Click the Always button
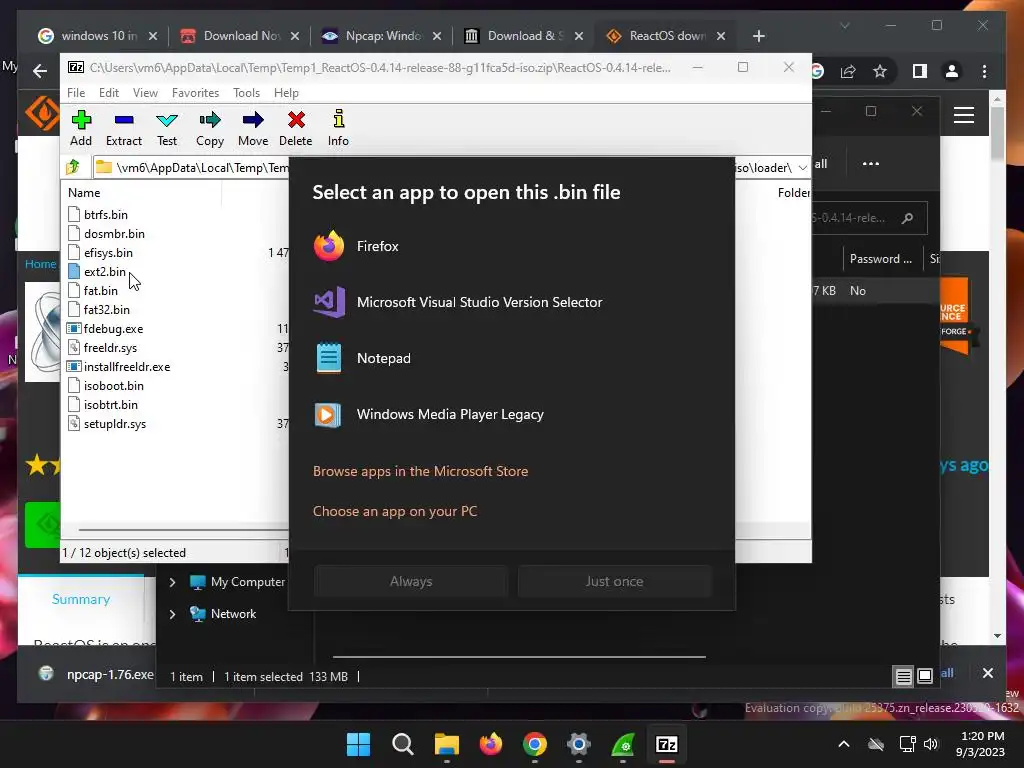Viewport: 1024px width, 768px height. point(411,581)
